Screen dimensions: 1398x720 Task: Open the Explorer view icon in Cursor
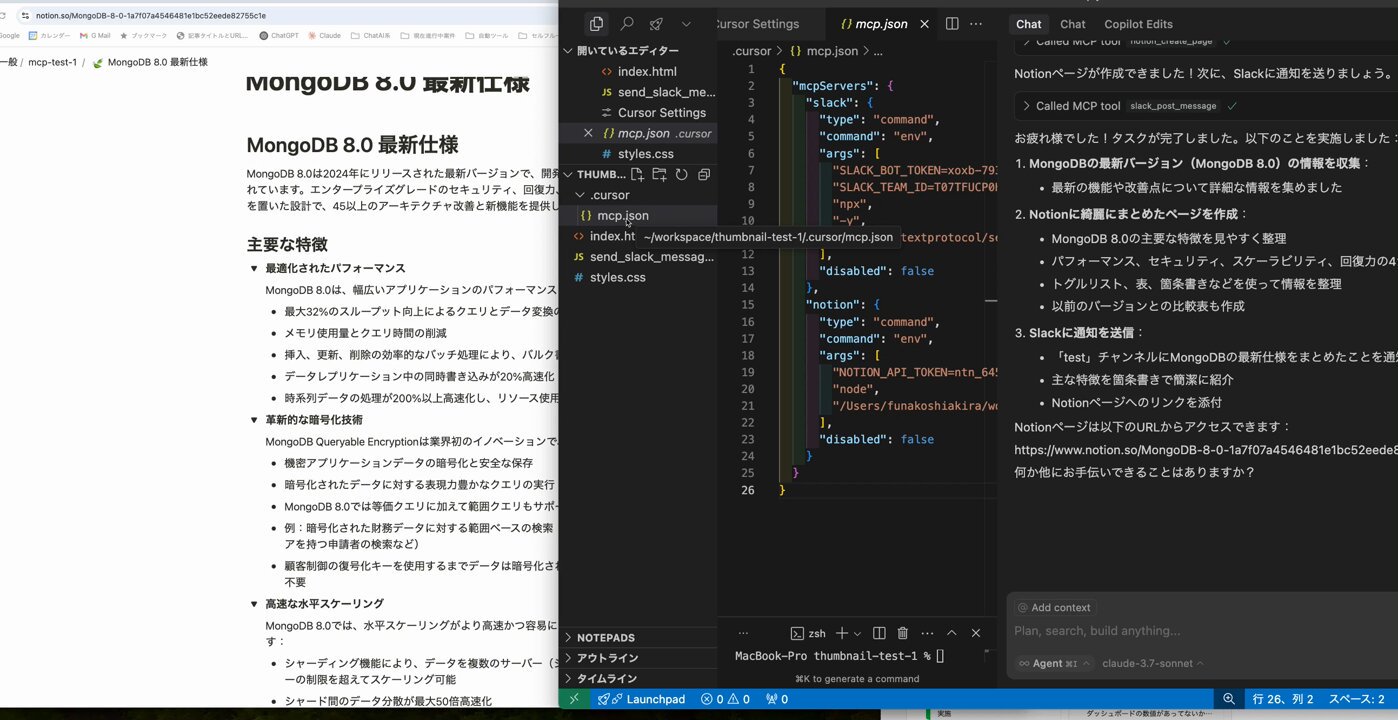(x=596, y=24)
